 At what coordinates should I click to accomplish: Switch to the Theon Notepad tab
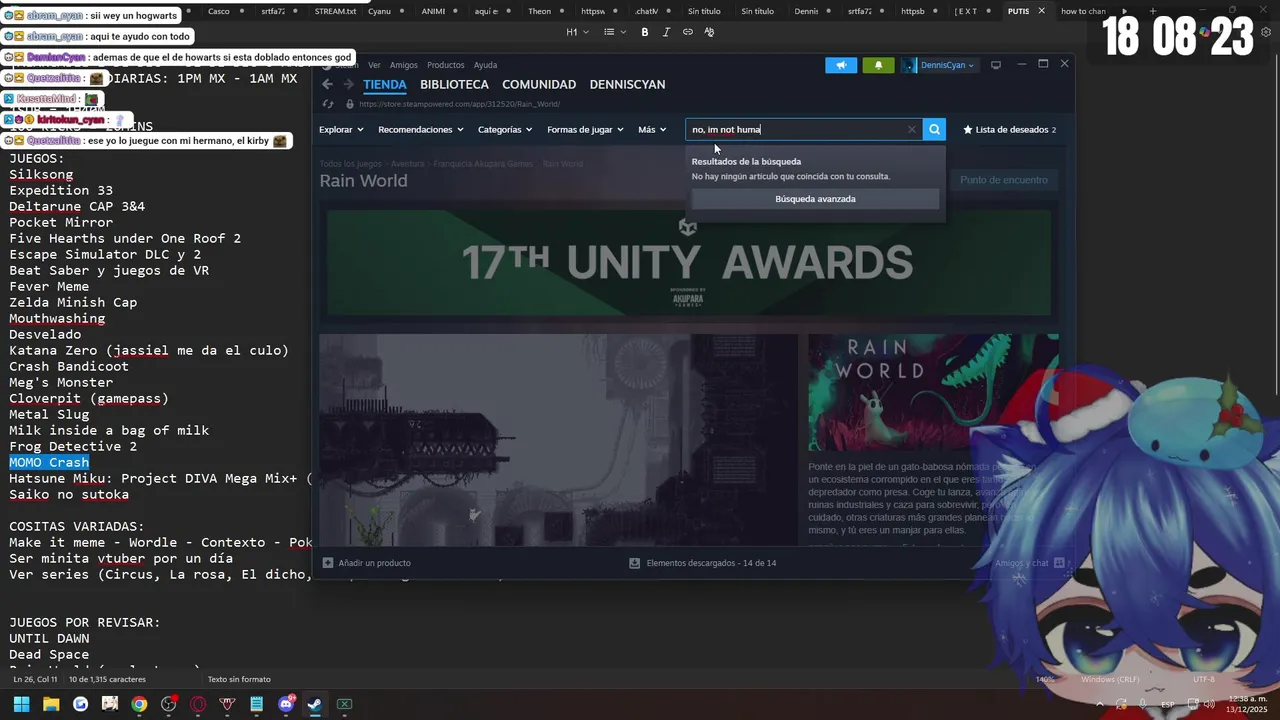pyautogui.click(x=539, y=11)
